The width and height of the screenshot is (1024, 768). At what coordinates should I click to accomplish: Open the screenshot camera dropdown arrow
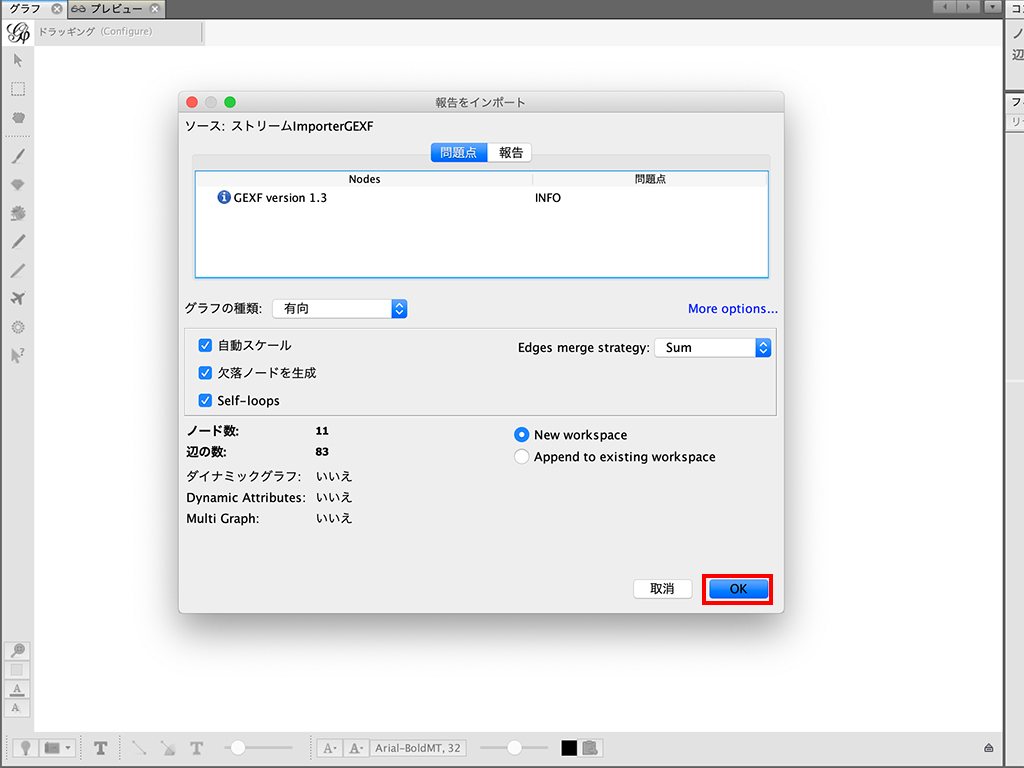pyautogui.click(x=67, y=748)
